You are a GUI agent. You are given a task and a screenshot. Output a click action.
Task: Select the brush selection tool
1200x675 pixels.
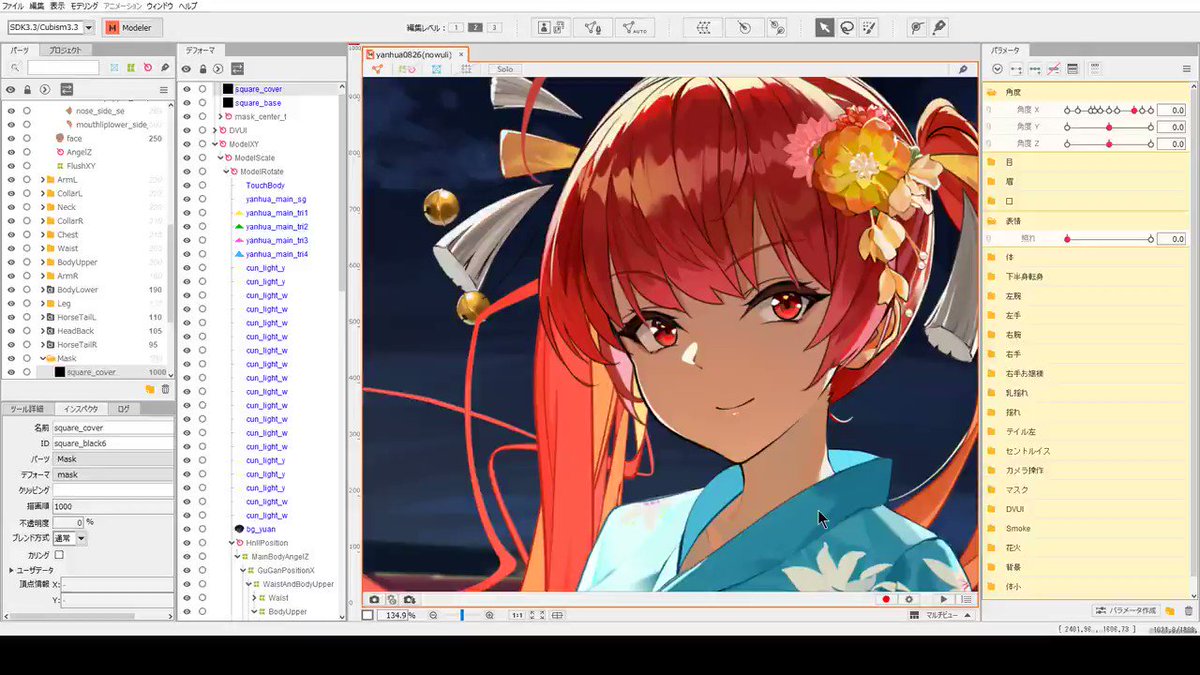[x=870, y=28]
